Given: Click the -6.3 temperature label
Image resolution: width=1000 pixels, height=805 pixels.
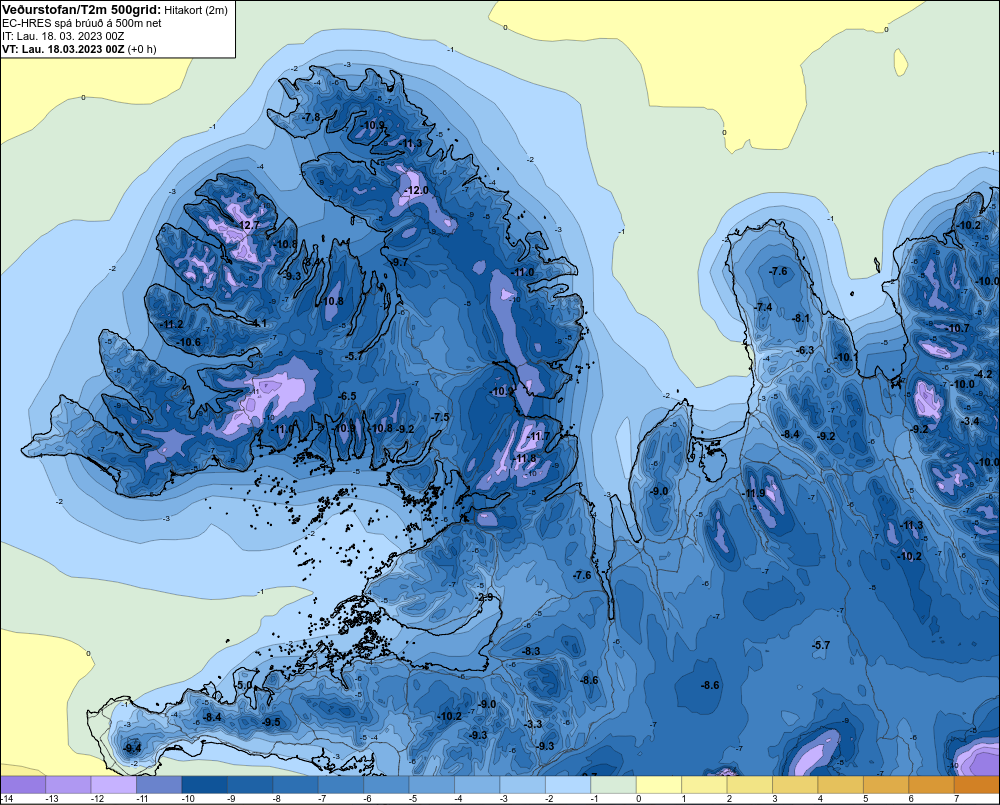Looking at the screenshot, I should coord(805,350).
